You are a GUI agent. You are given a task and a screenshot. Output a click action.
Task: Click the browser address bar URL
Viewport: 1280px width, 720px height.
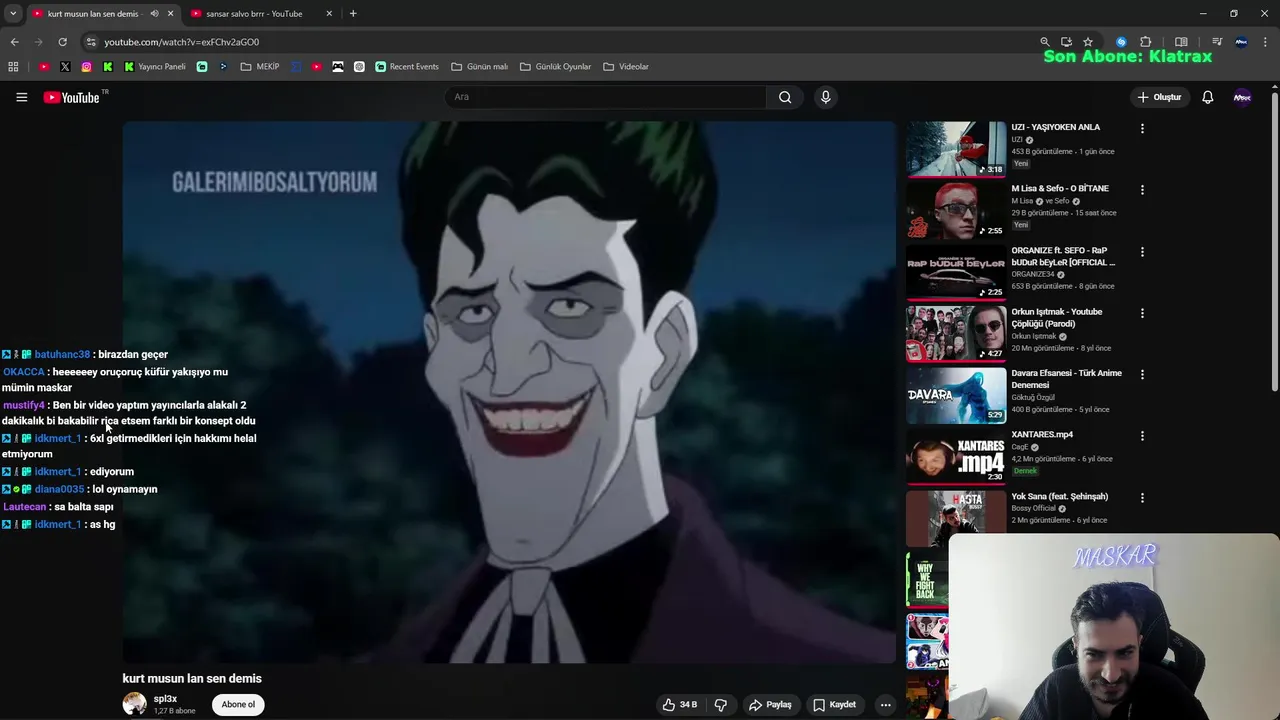pos(181,42)
